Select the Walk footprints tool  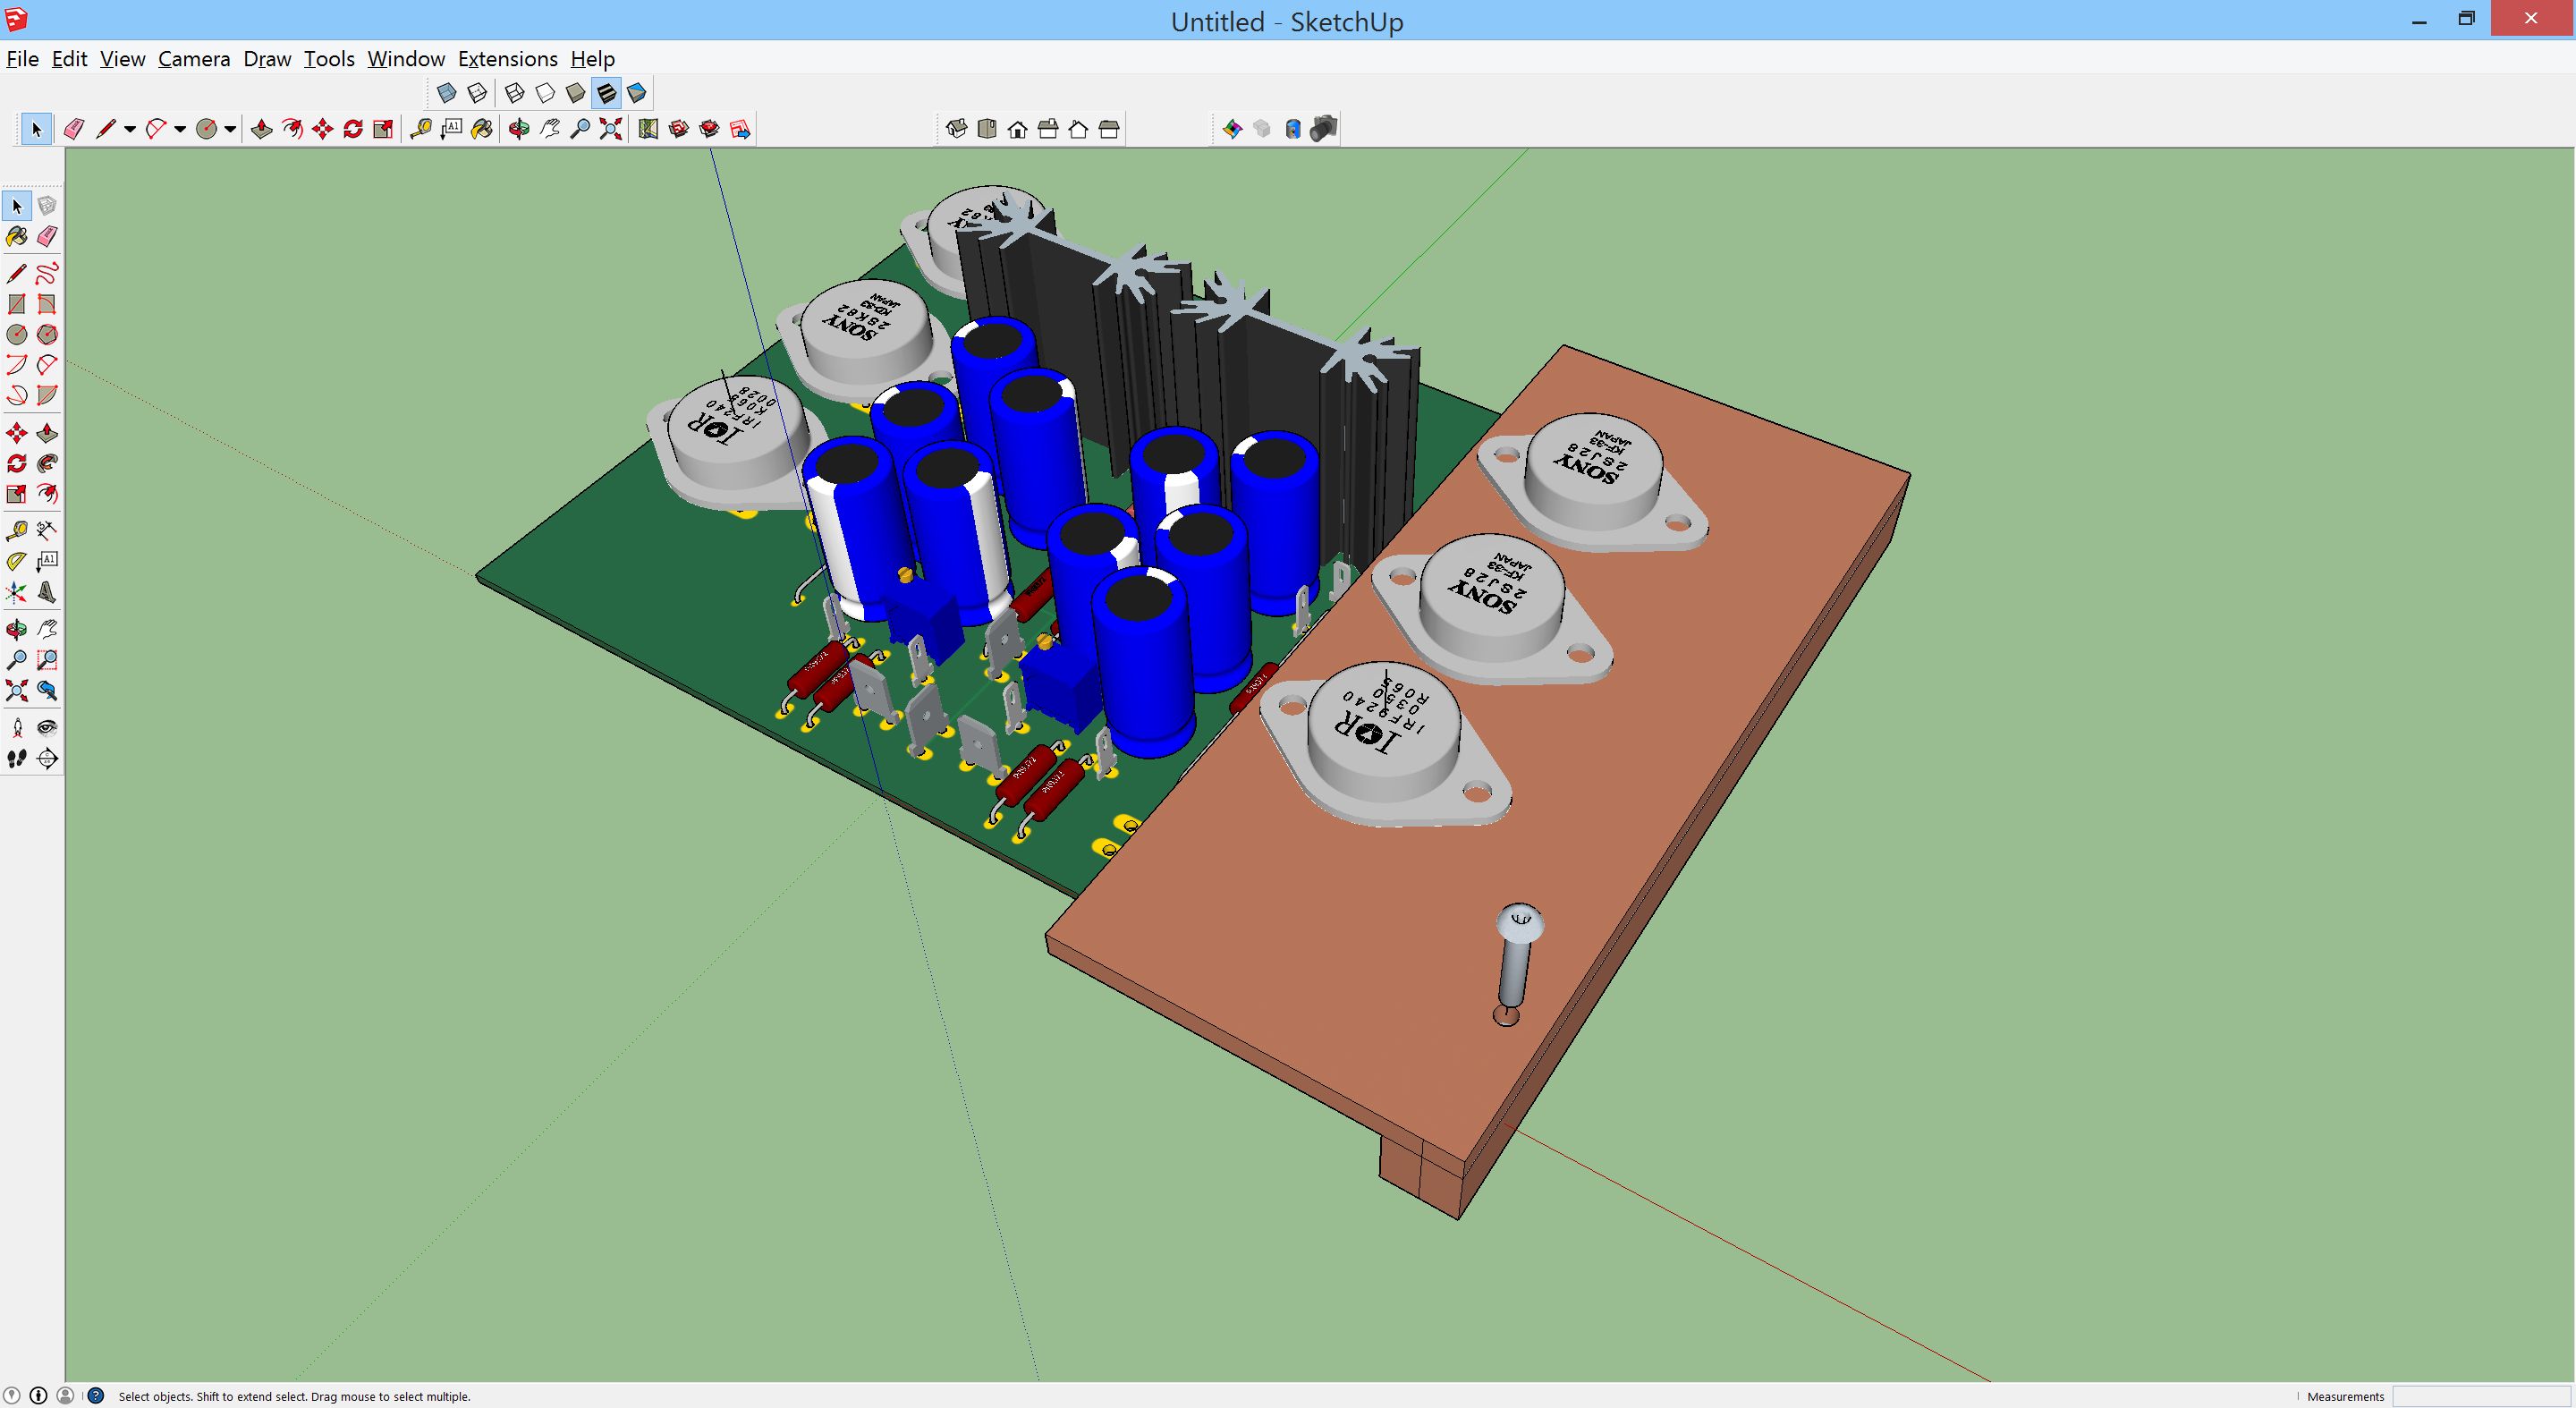tap(17, 759)
